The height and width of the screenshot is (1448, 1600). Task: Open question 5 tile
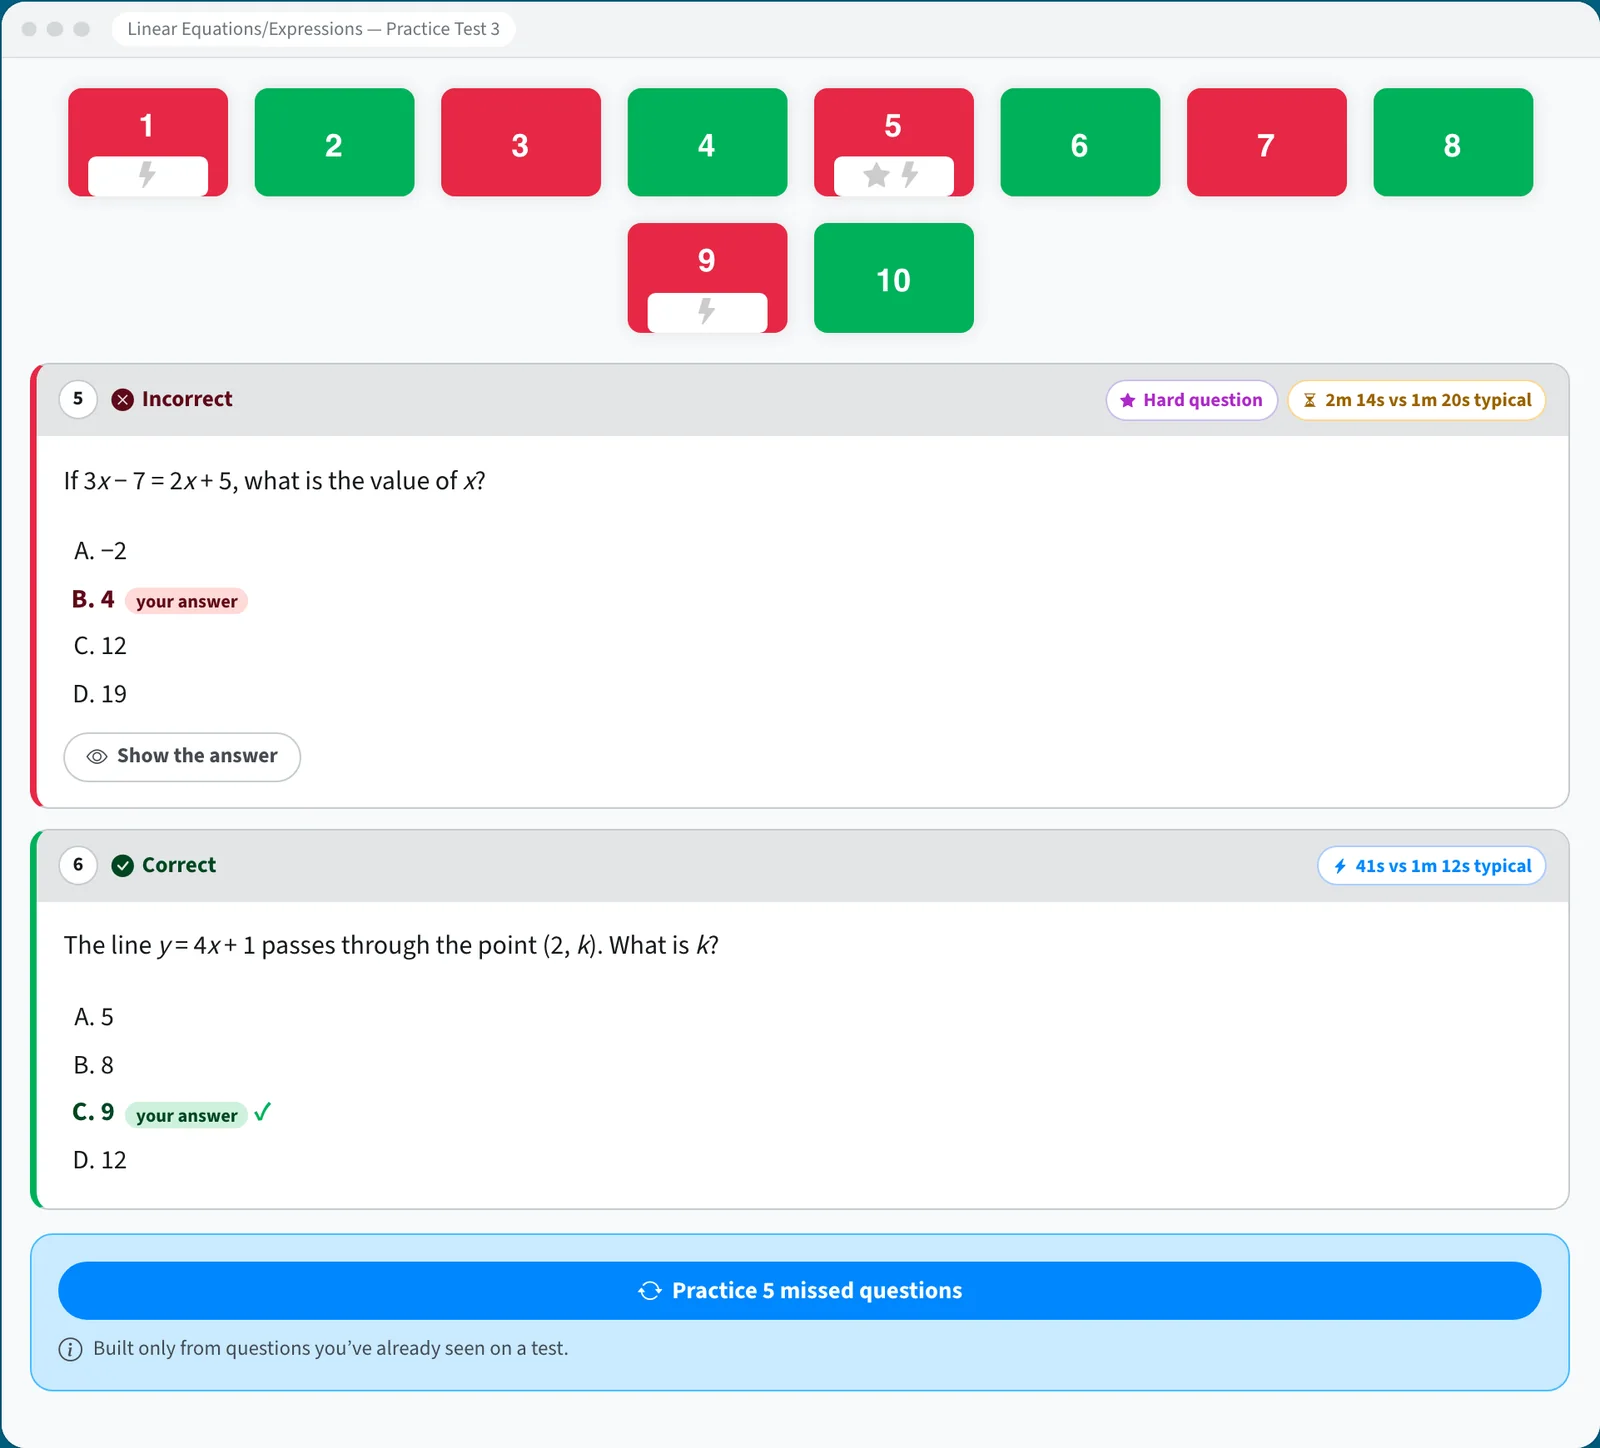tap(894, 142)
